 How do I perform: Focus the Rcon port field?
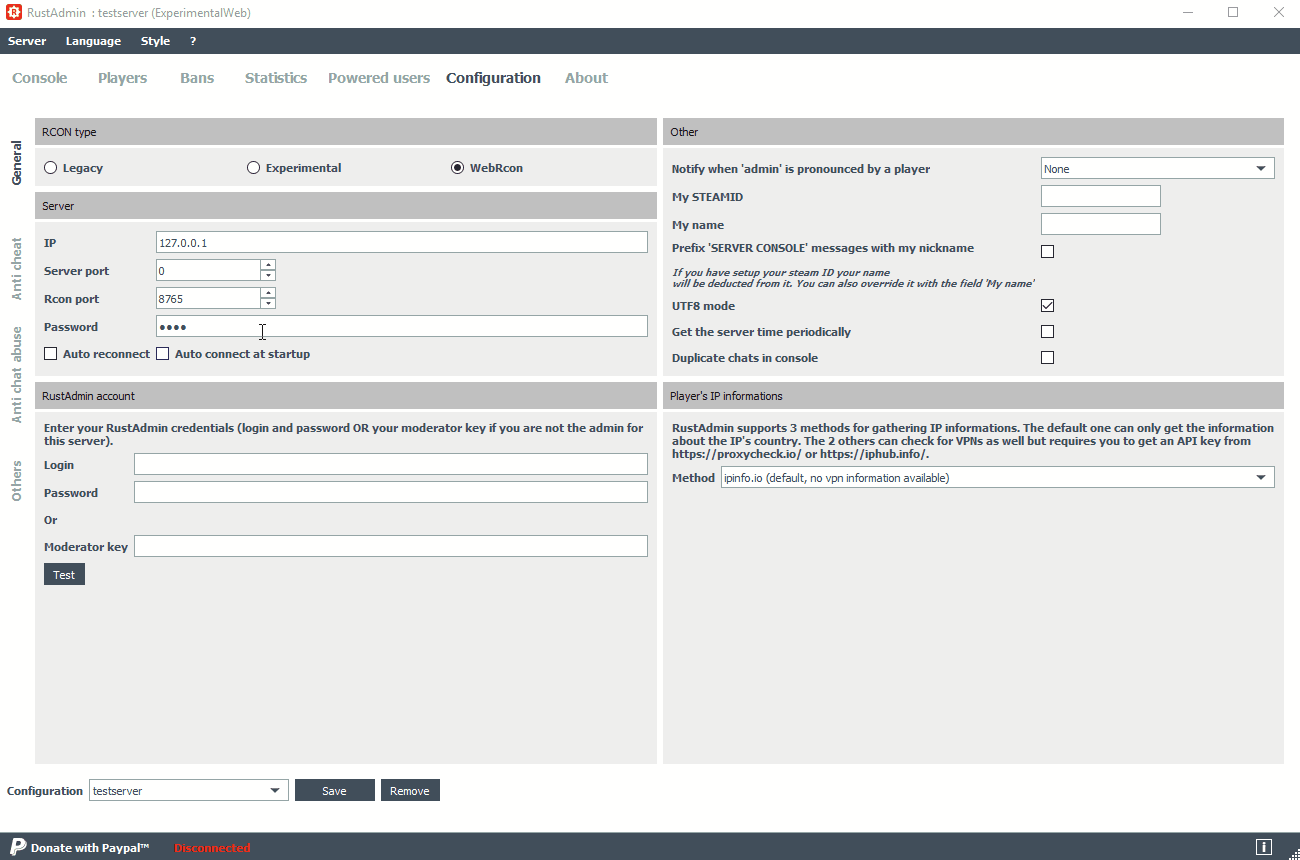[x=208, y=298]
